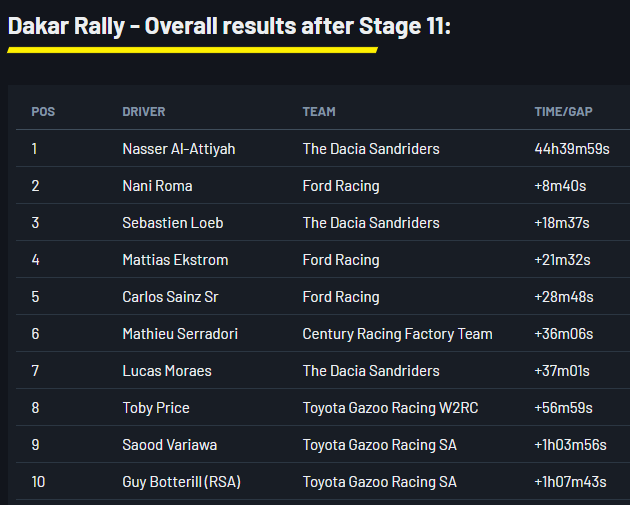
Task: Select Saood Variawa driver entry
Action: click(169, 445)
